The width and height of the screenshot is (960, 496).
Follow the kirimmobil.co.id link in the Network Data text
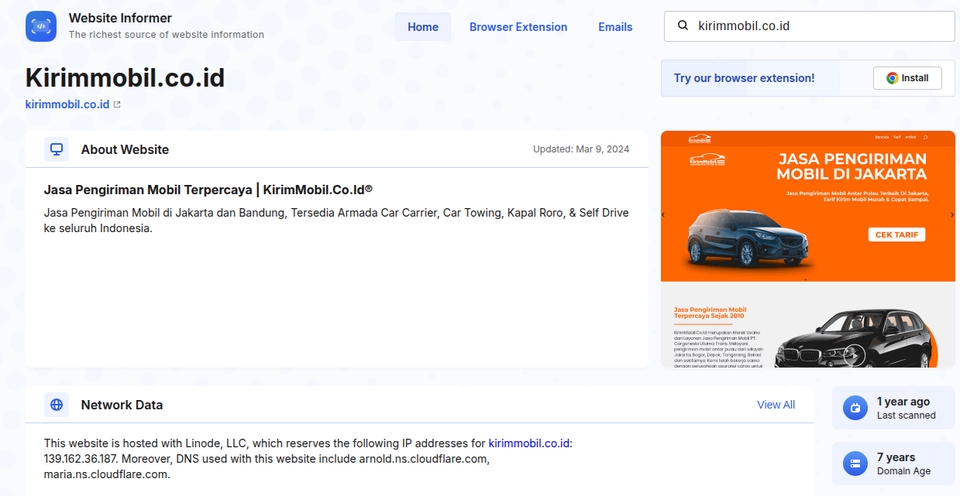tap(529, 443)
